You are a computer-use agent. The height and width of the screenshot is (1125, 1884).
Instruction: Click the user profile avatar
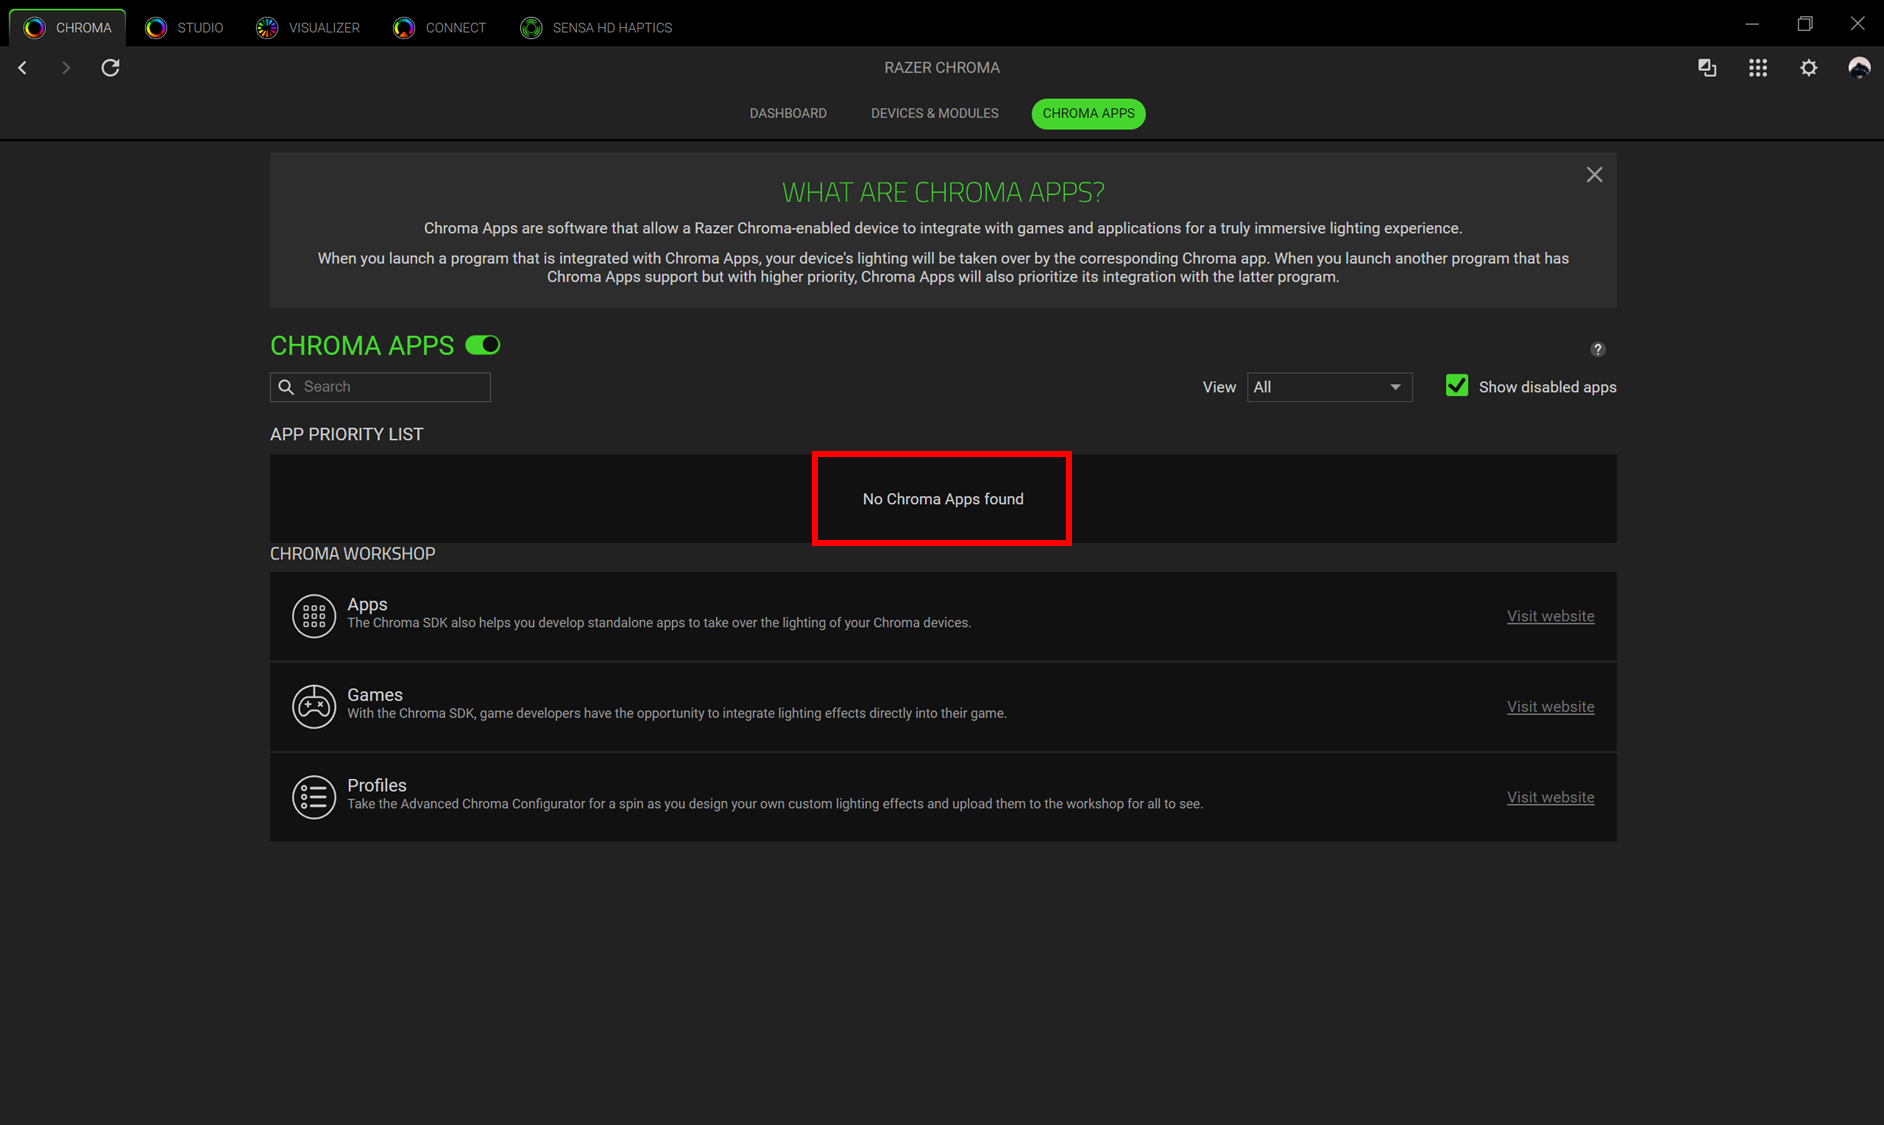1858,68
